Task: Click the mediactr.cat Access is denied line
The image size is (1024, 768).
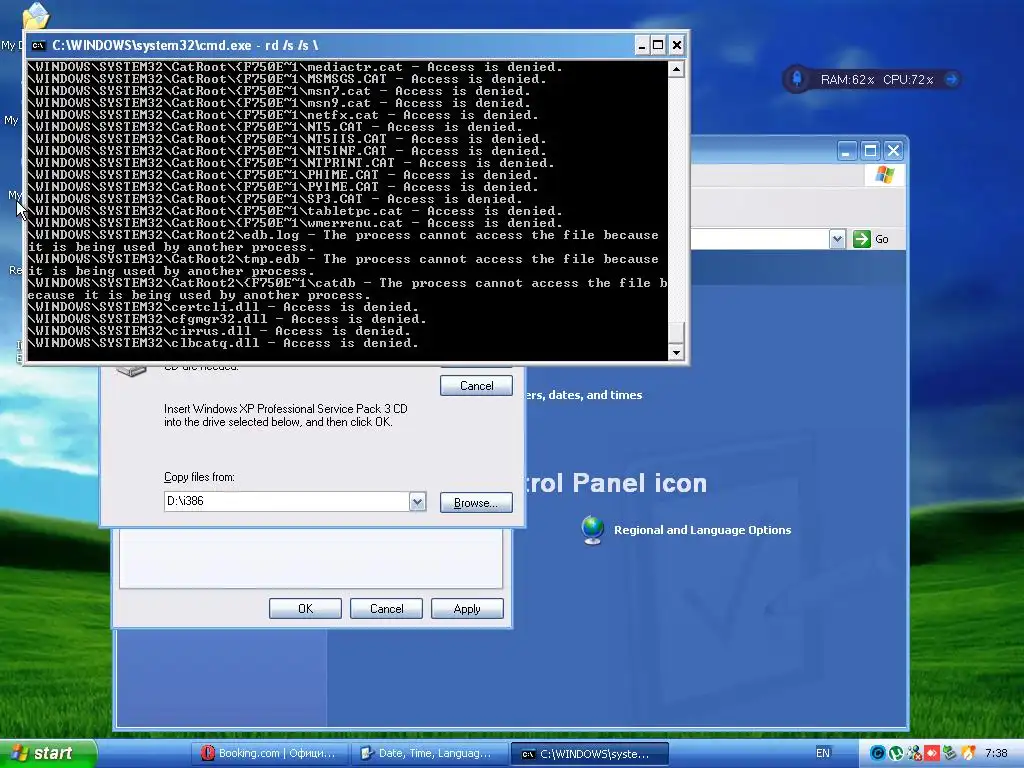Action: 295,67
